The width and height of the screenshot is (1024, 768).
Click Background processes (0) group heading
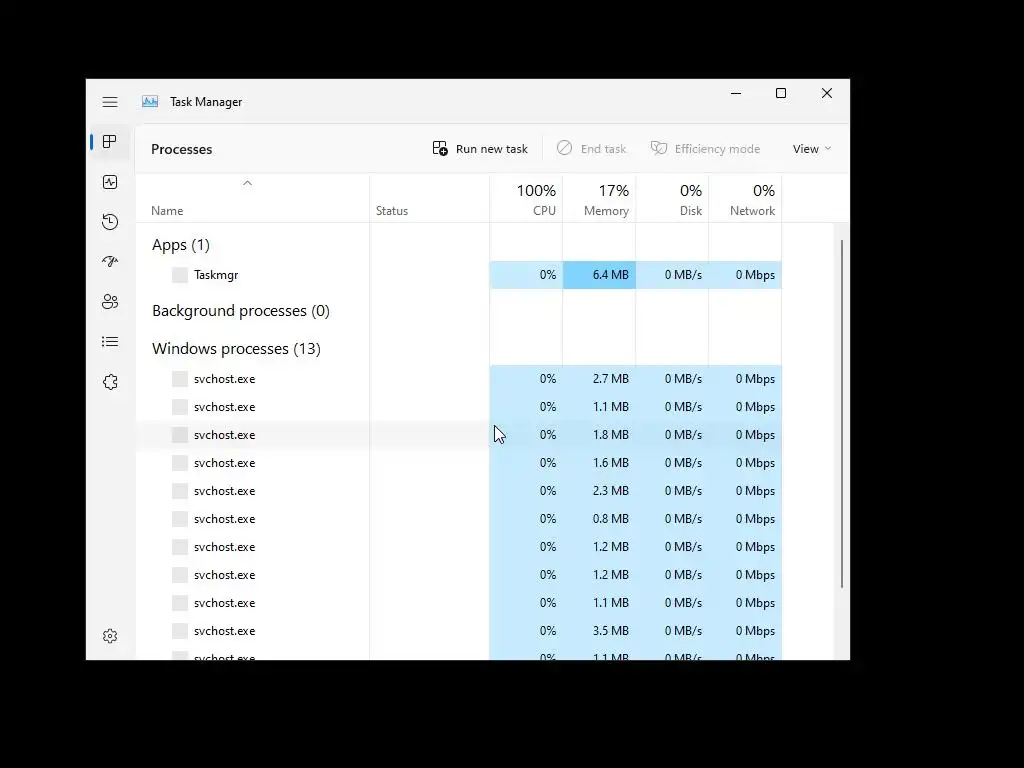click(x=241, y=311)
